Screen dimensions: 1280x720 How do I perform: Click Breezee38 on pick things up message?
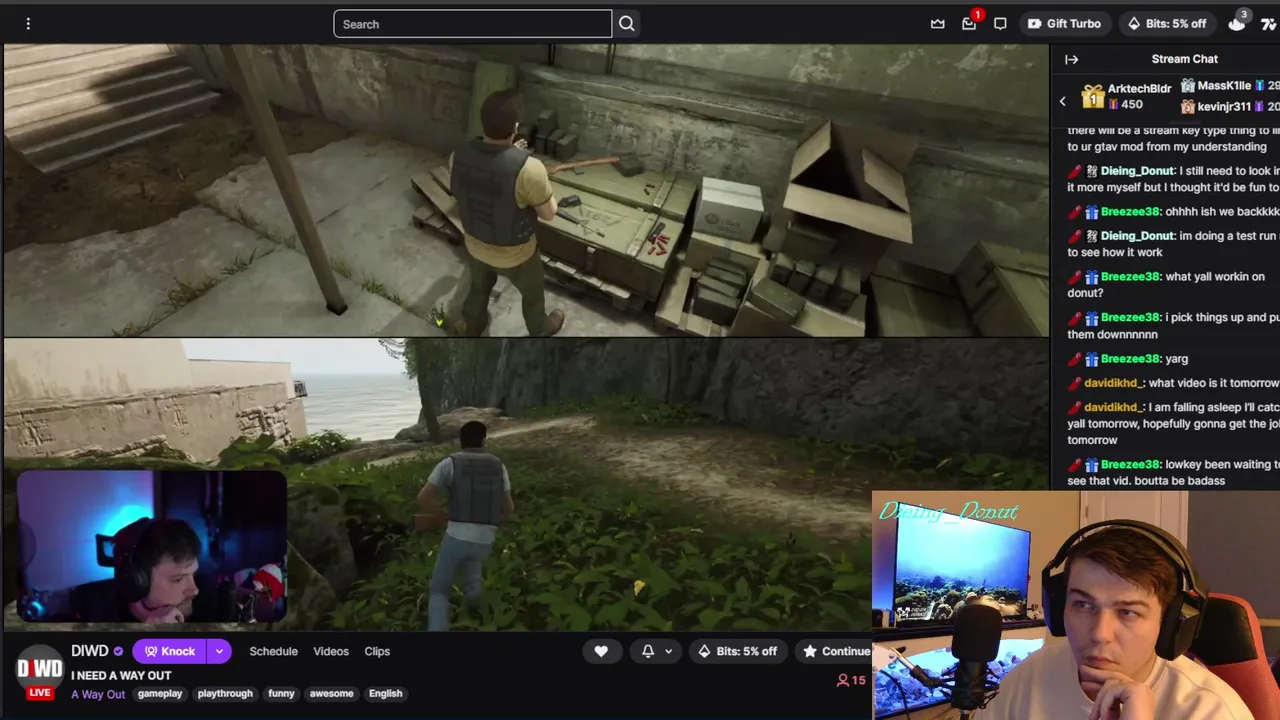(x=1131, y=318)
